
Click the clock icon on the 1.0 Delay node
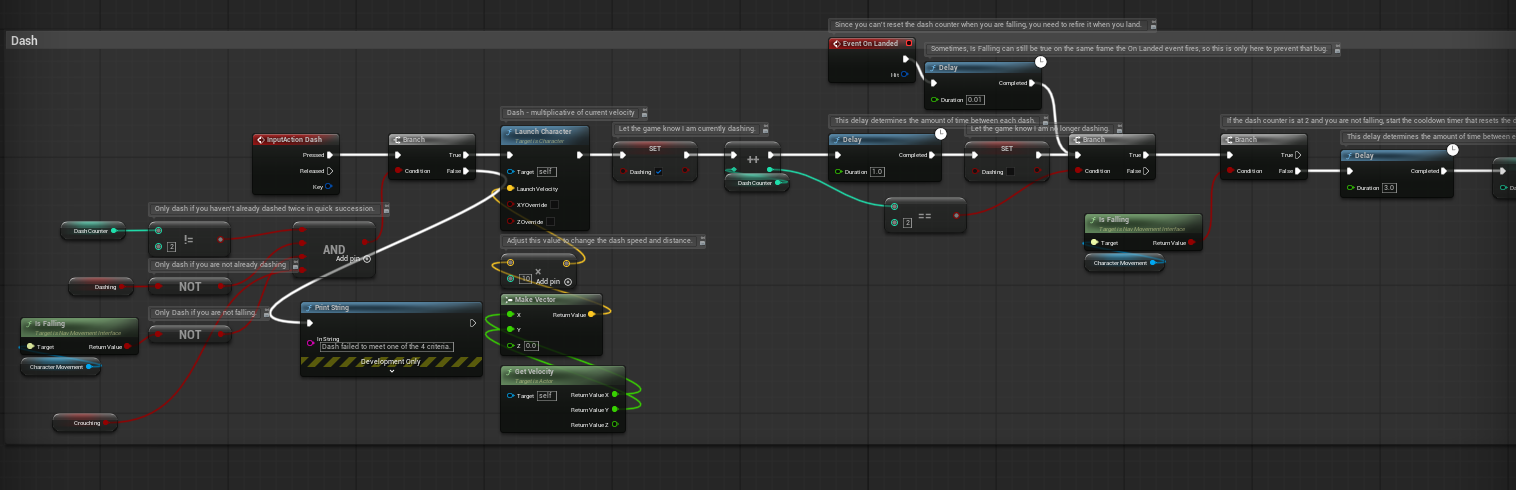[940, 134]
